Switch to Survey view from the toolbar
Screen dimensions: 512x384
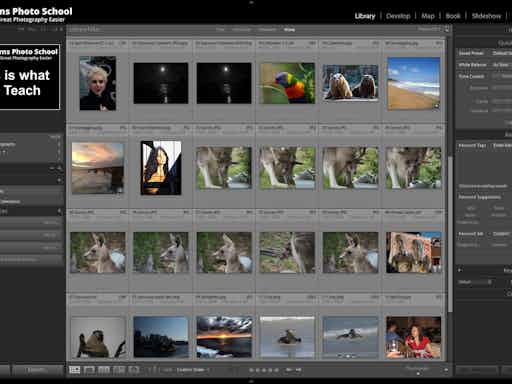click(x=119, y=370)
